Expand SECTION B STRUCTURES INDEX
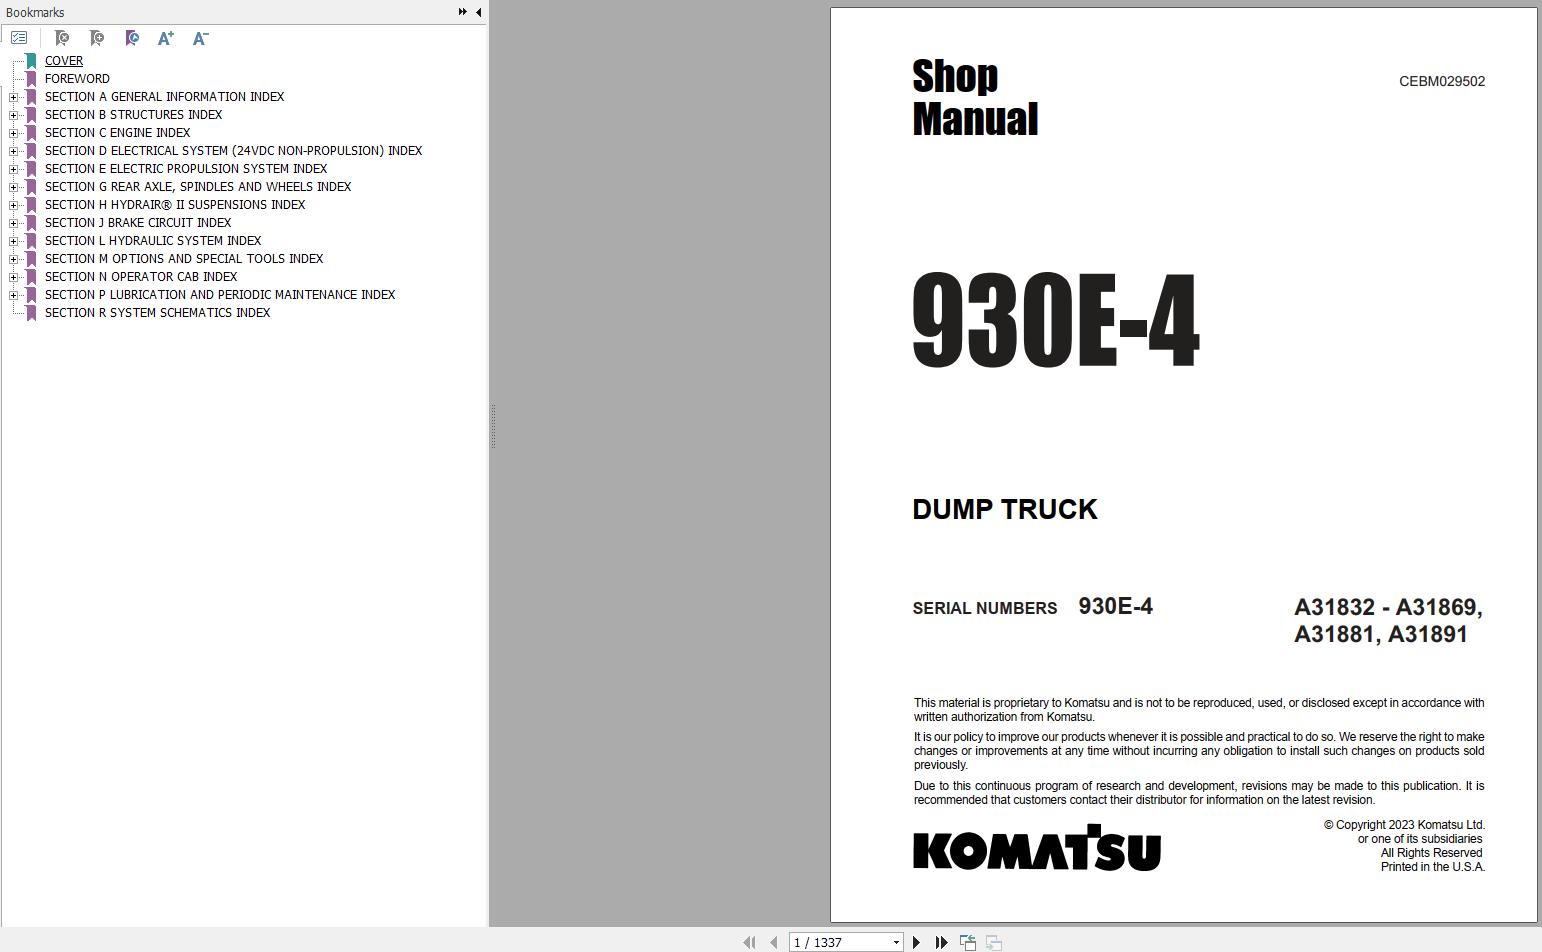This screenshot has height=952, width=1542. point(14,115)
